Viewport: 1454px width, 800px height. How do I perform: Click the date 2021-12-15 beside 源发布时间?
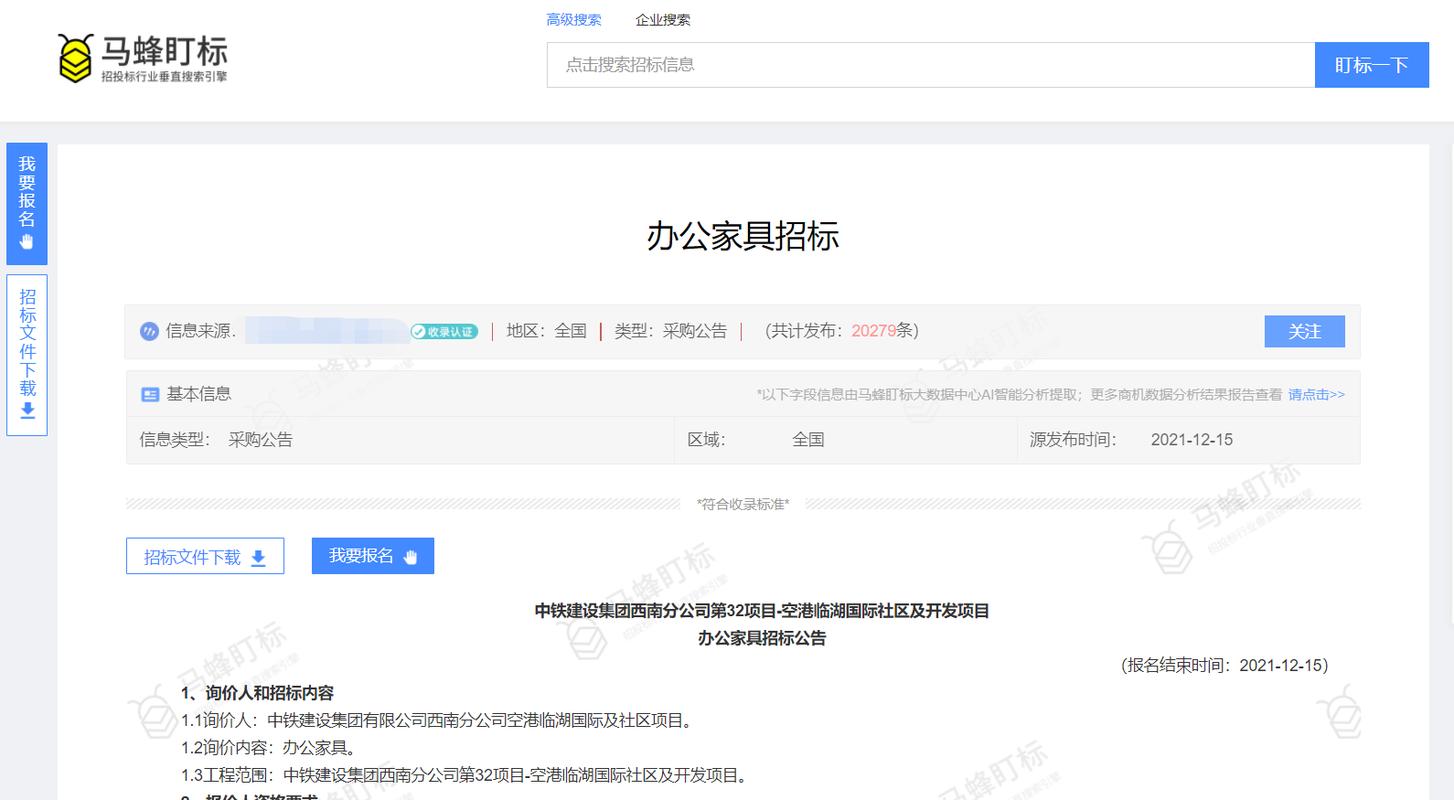(x=1192, y=440)
